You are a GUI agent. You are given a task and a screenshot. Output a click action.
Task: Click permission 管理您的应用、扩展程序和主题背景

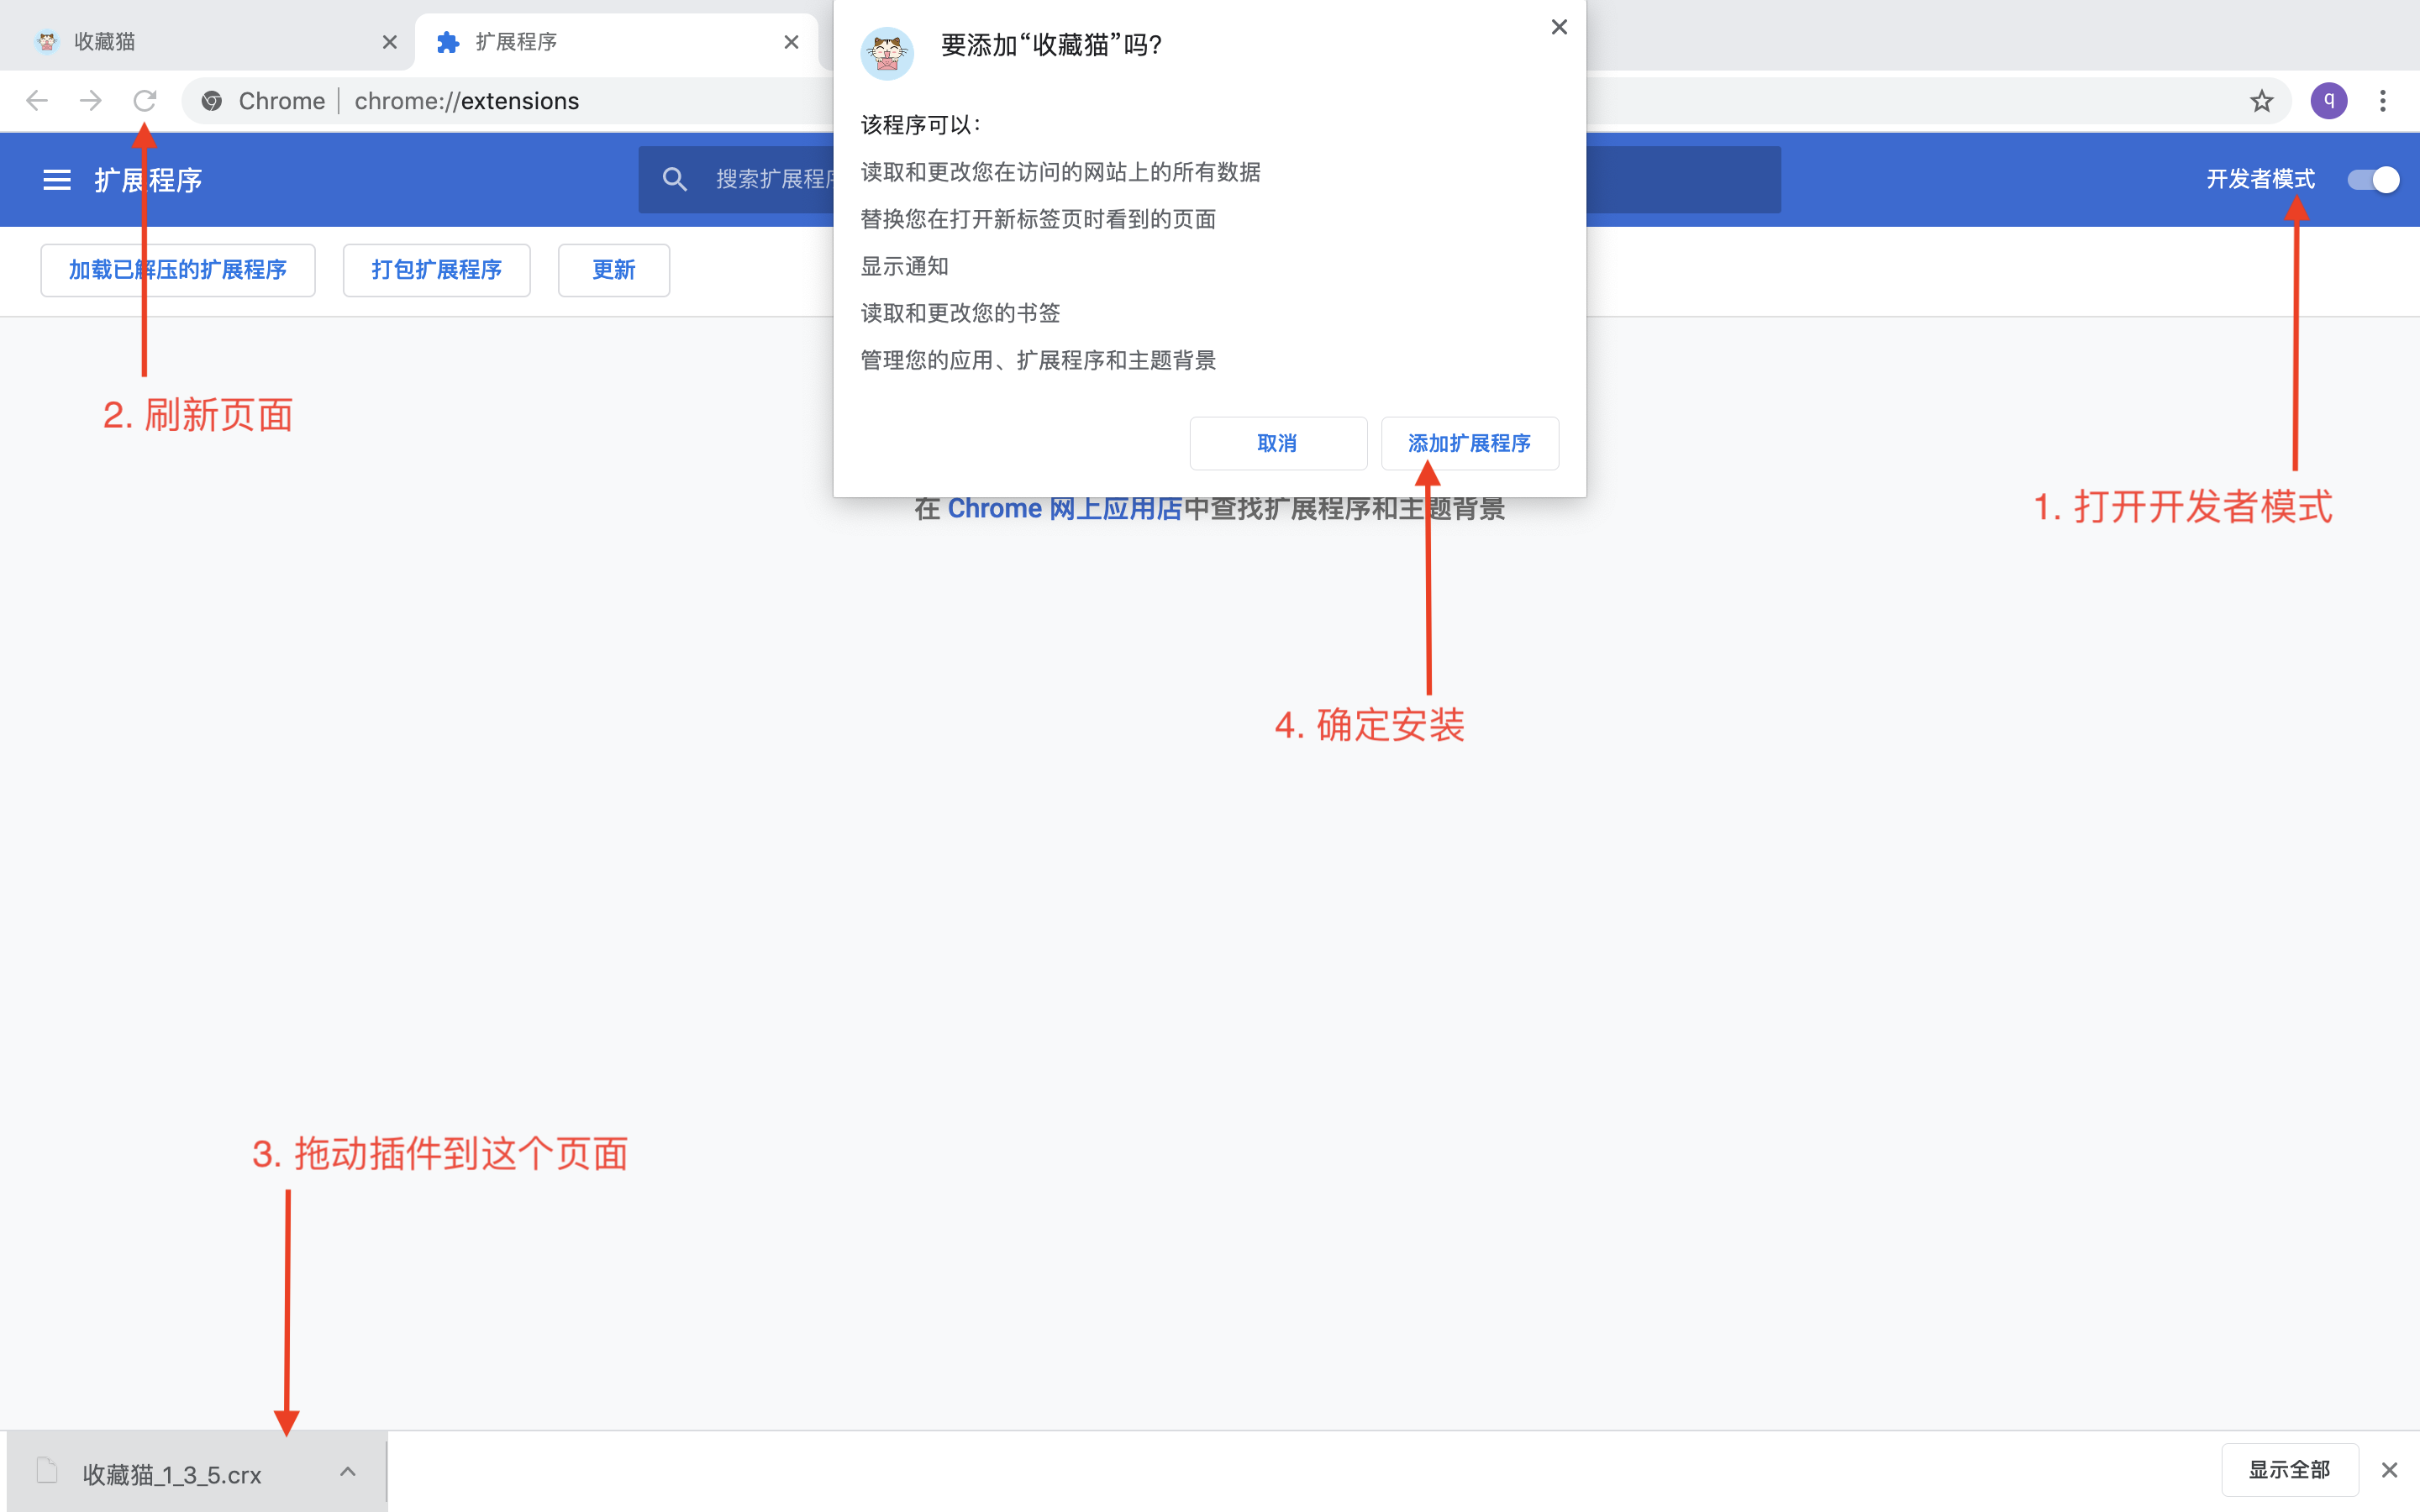1038,360
